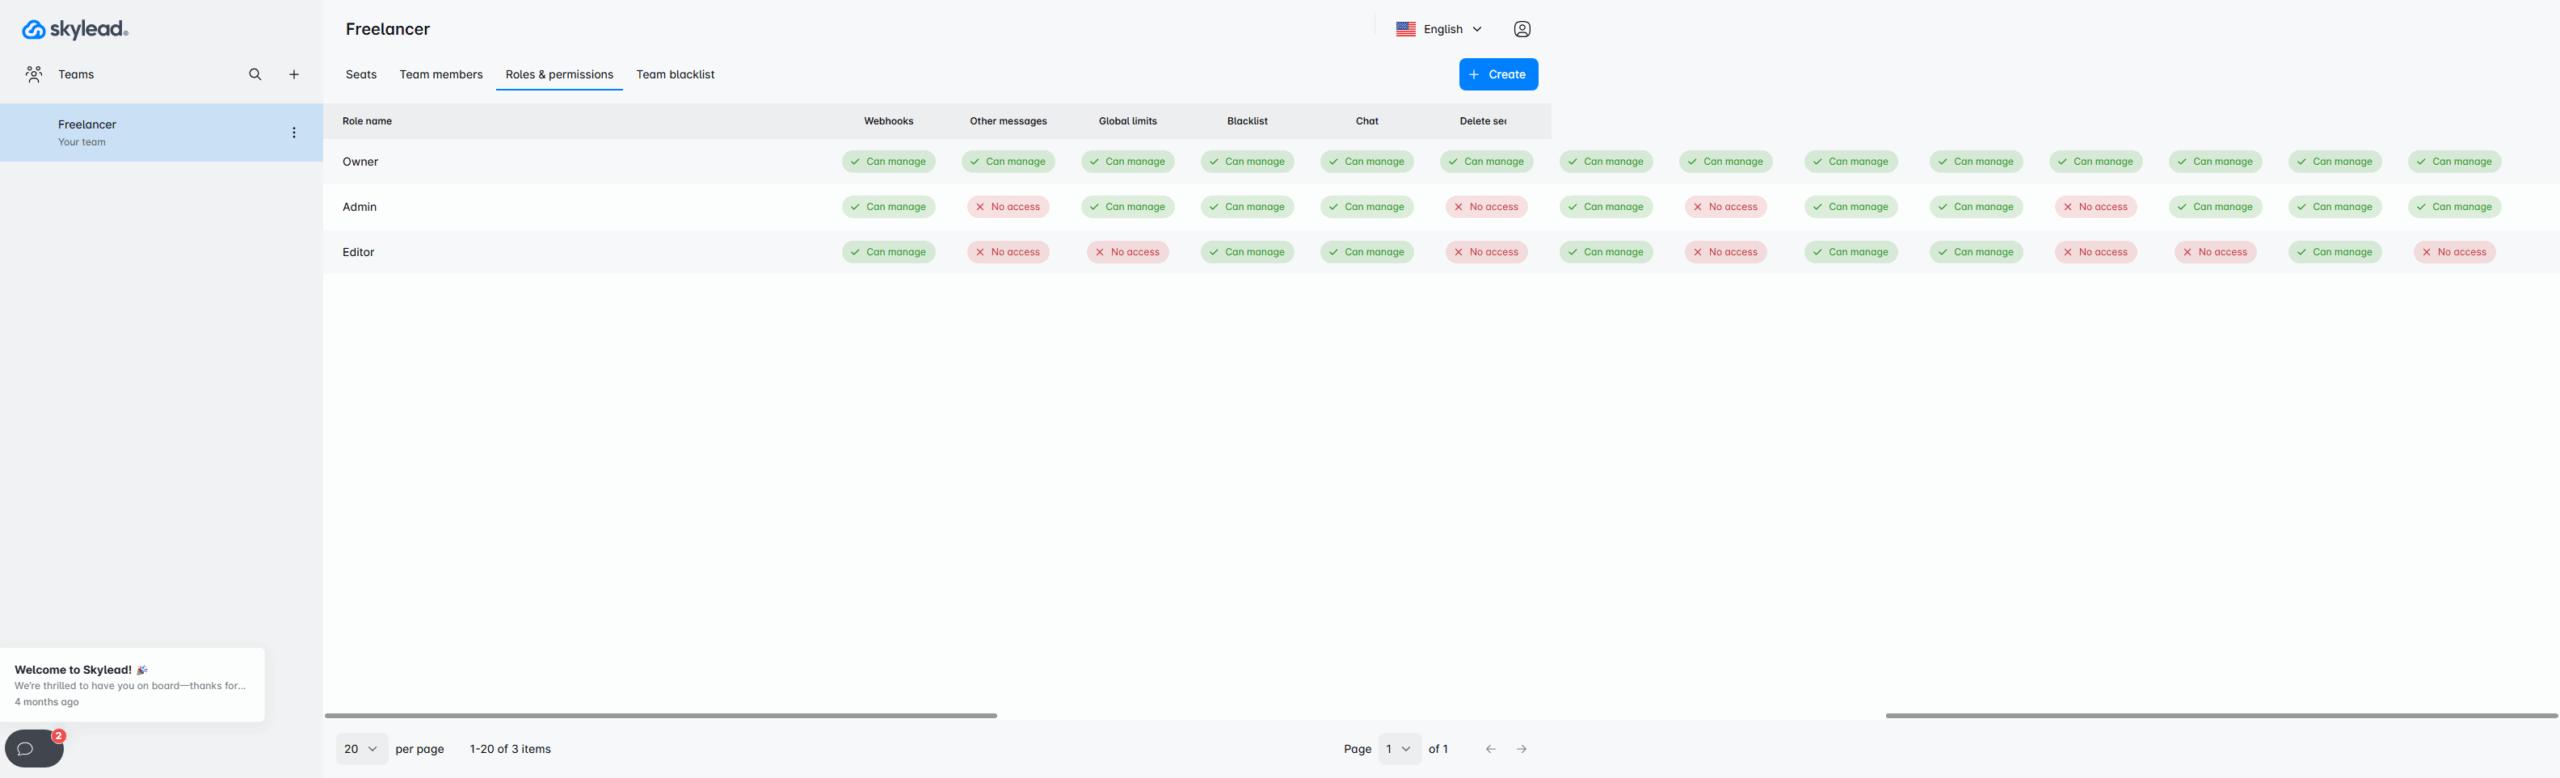Toggle Admin's Other messages No access badge
This screenshot has width=2560, height=778.
[x=1008, y=207]
